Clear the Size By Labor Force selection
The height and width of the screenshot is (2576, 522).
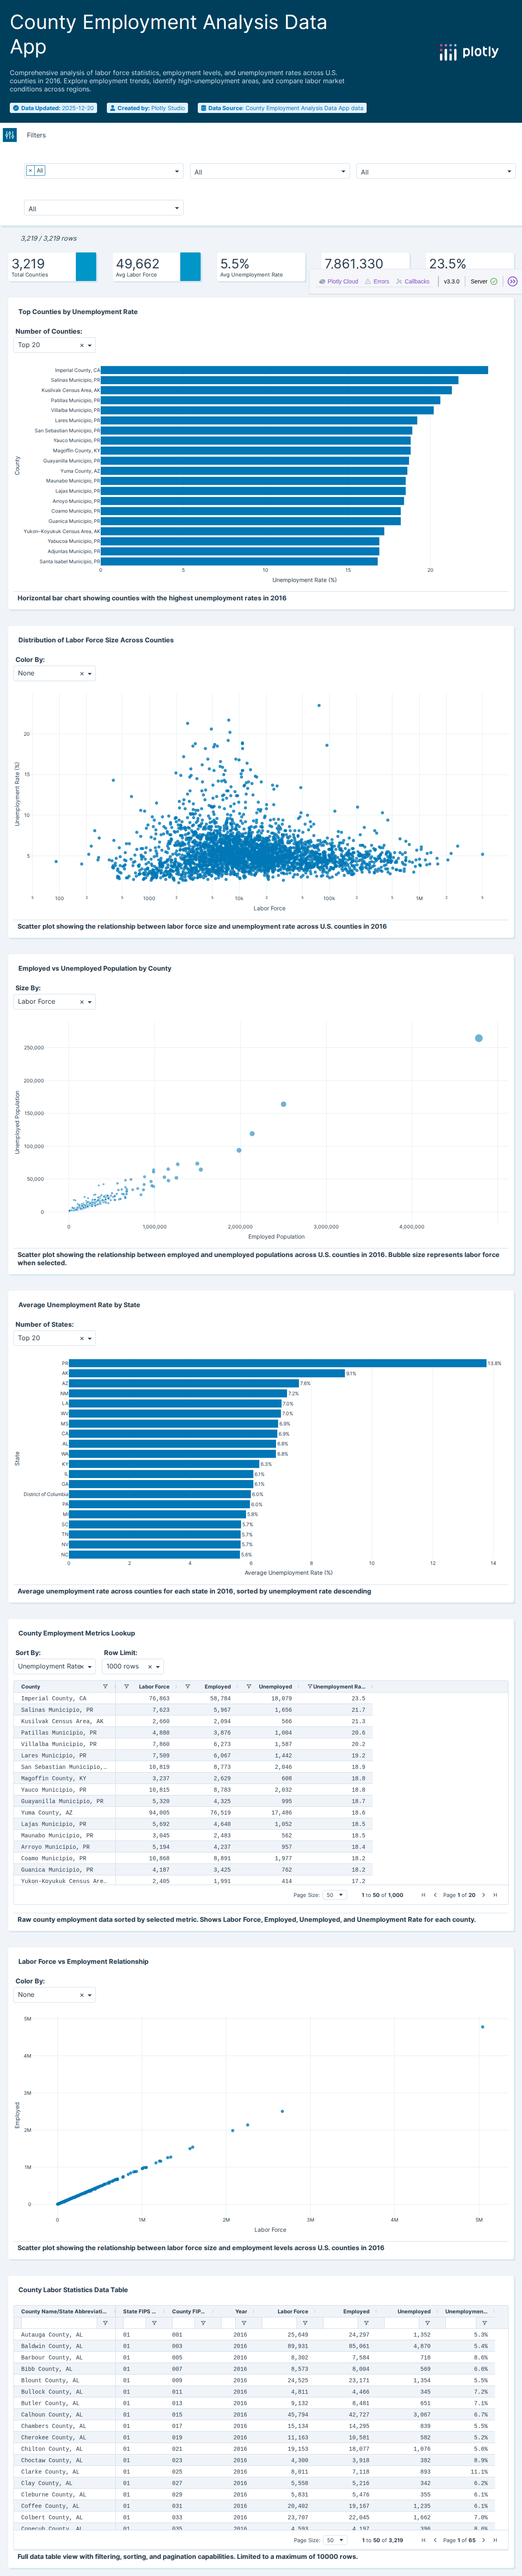click(x=82, y=1002)
